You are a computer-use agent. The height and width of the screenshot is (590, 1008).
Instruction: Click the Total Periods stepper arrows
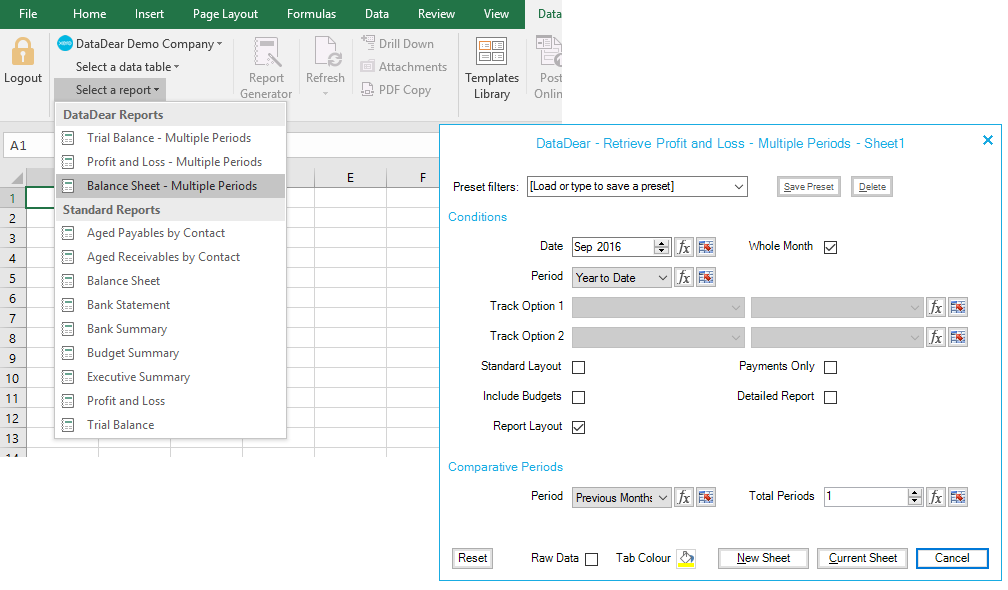tap(915, 497)
